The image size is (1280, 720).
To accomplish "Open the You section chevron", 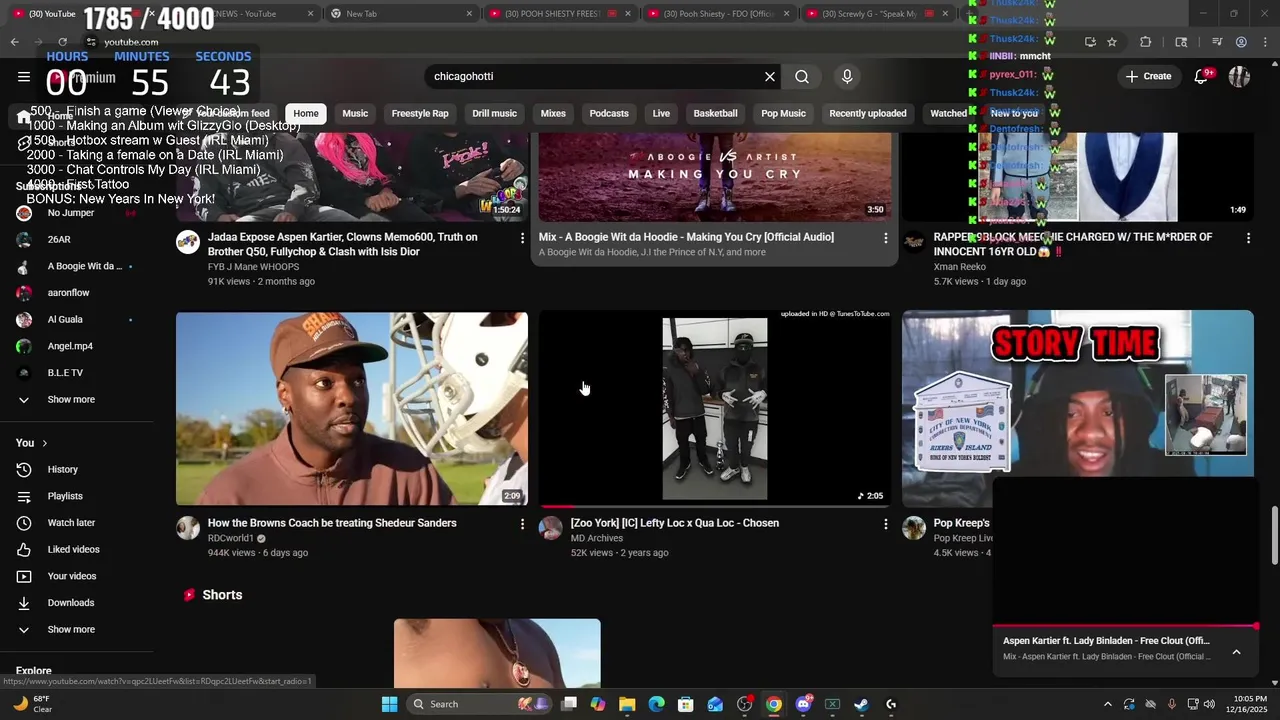I will tap(44, 443).
